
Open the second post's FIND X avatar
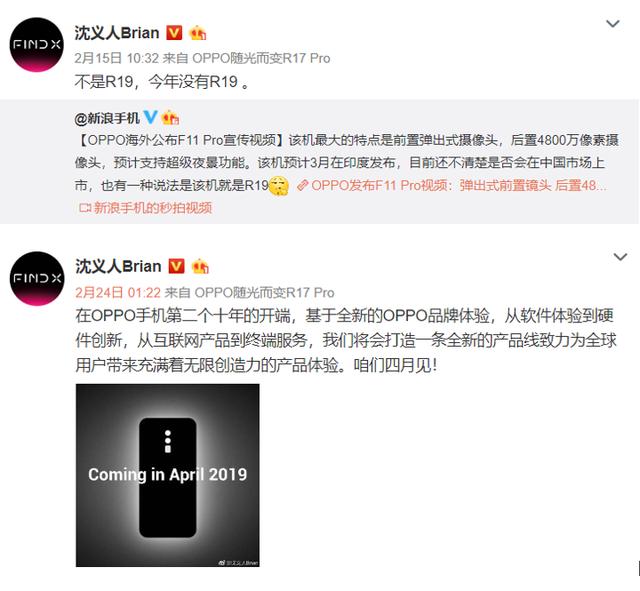[x=37, y=278]
